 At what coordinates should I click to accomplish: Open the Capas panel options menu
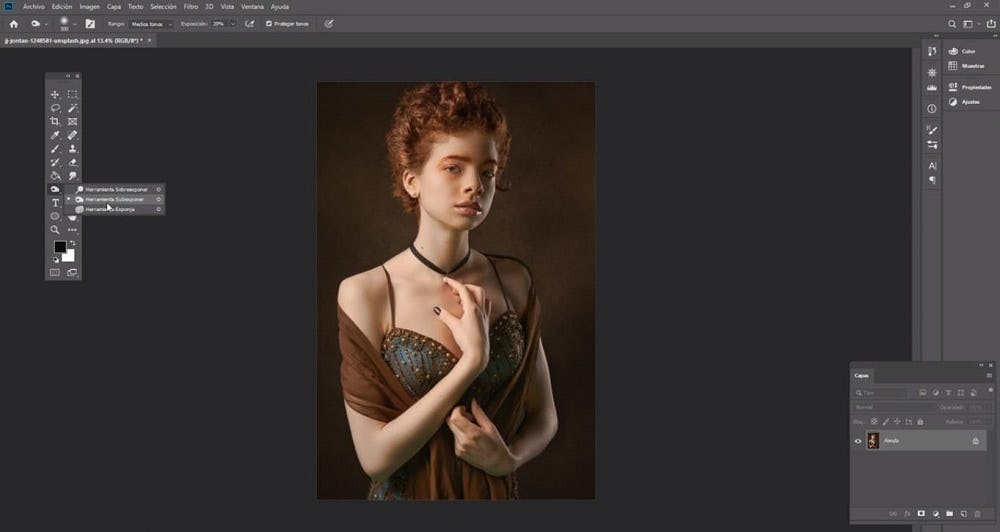tap(989, 376)
